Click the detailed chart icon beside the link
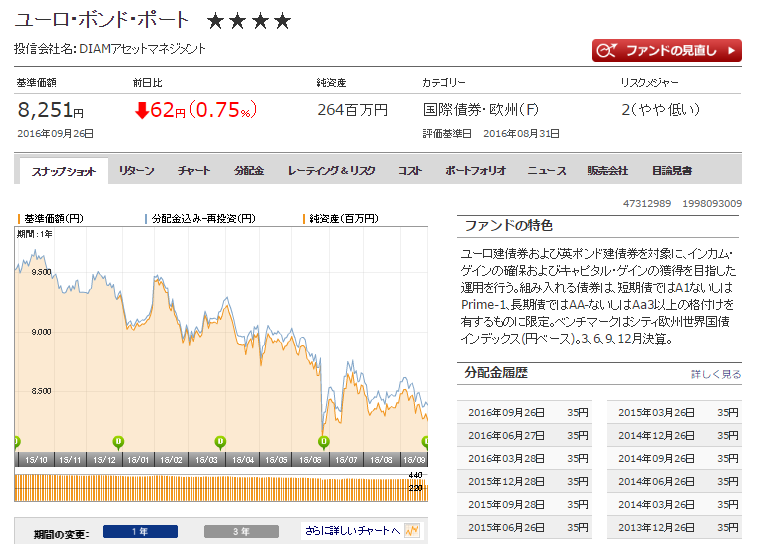The image size is (763, 551). (x=412, y=531)
